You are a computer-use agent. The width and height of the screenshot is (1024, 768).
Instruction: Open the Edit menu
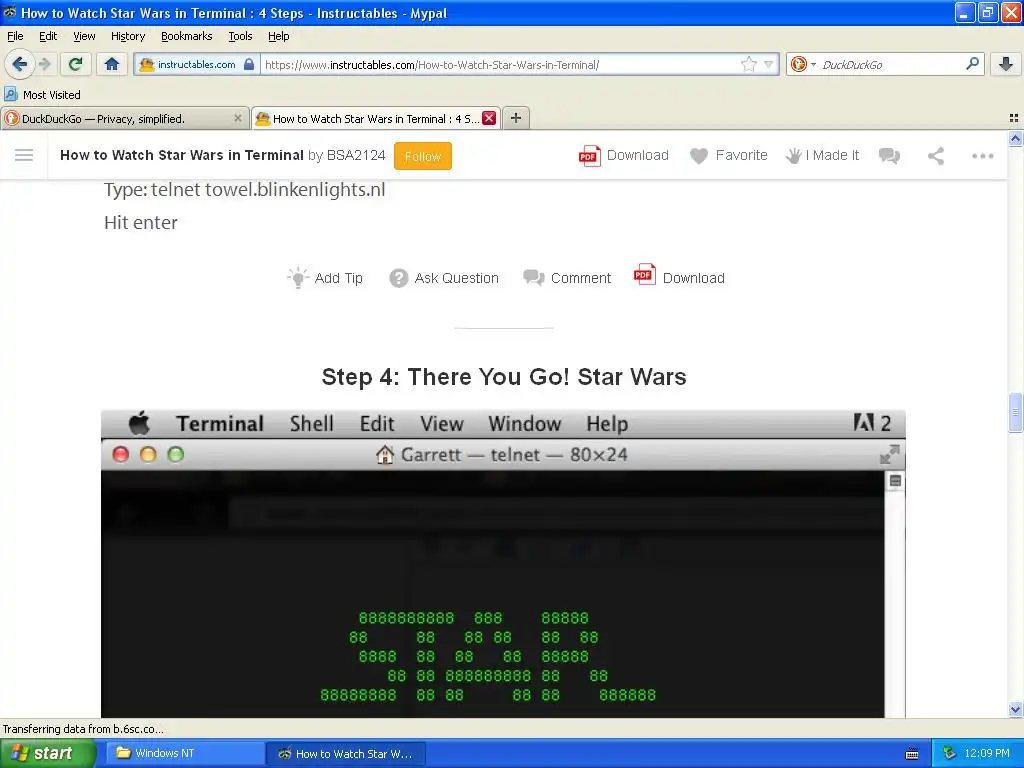[48, 36]
